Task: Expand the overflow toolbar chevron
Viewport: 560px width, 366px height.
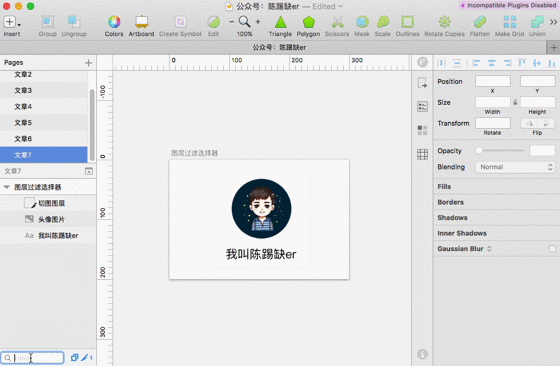Action: (x=553, y=22)
